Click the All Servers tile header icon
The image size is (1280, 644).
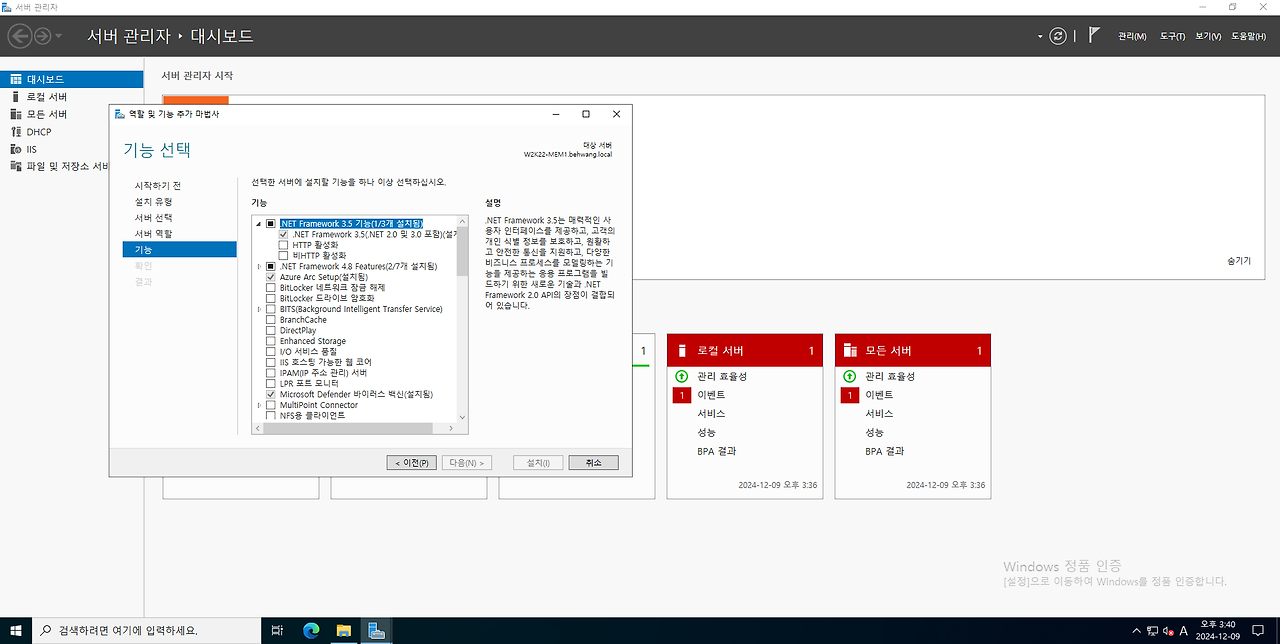[x=850, y=351]
